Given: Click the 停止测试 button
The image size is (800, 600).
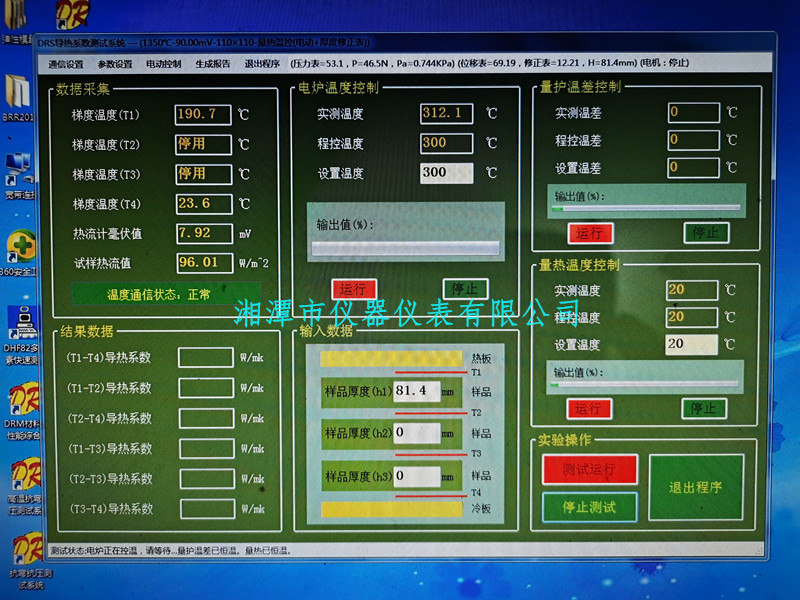Looking at the screenshot, I should click(x=589, y=507).
